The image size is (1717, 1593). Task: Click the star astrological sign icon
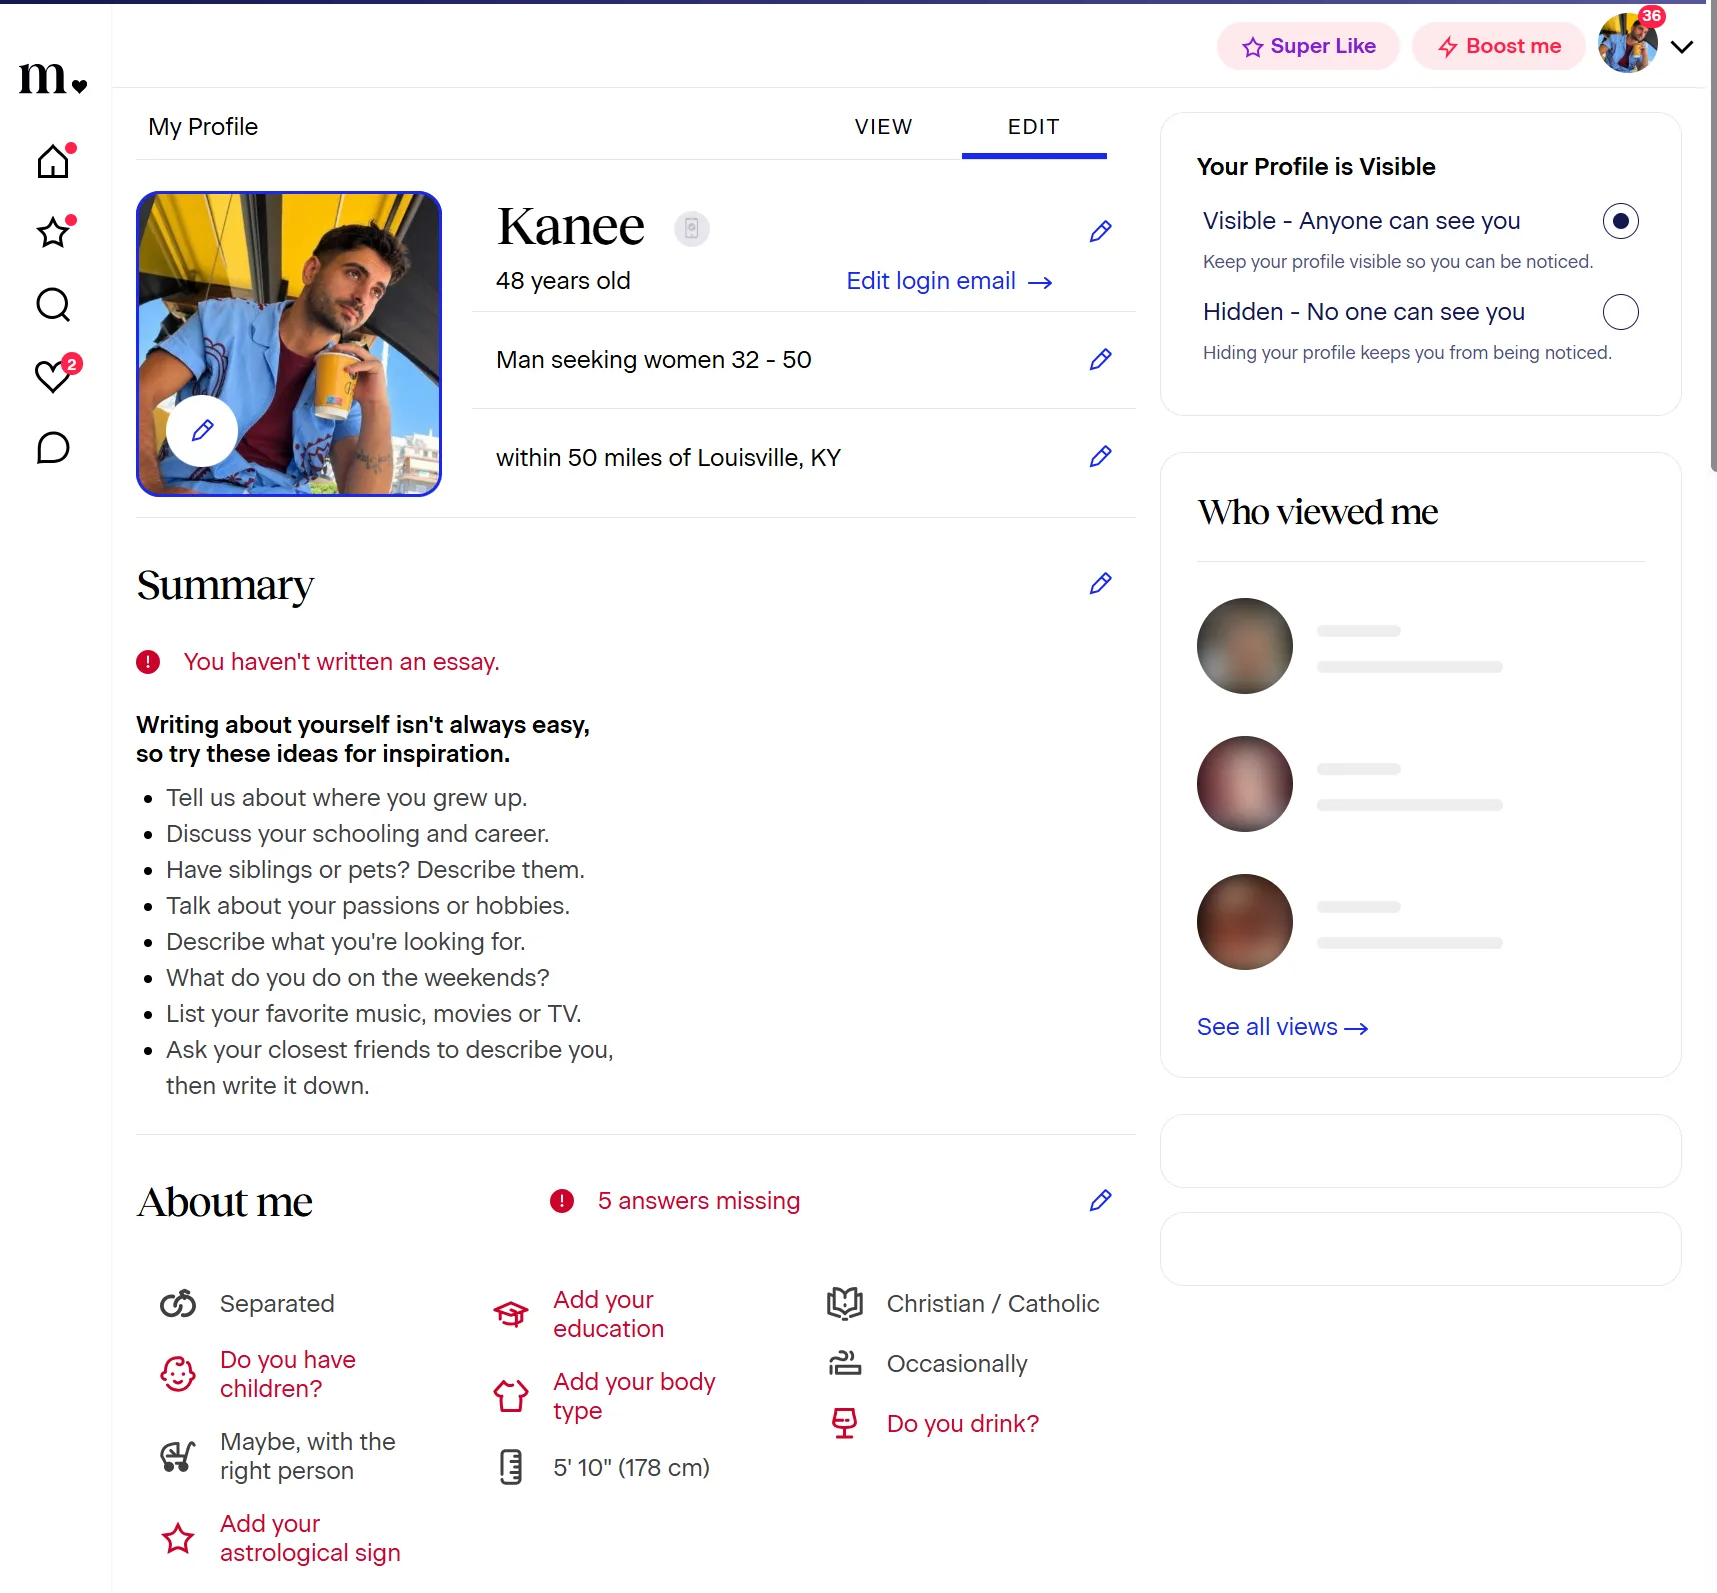click(178, 1538)
